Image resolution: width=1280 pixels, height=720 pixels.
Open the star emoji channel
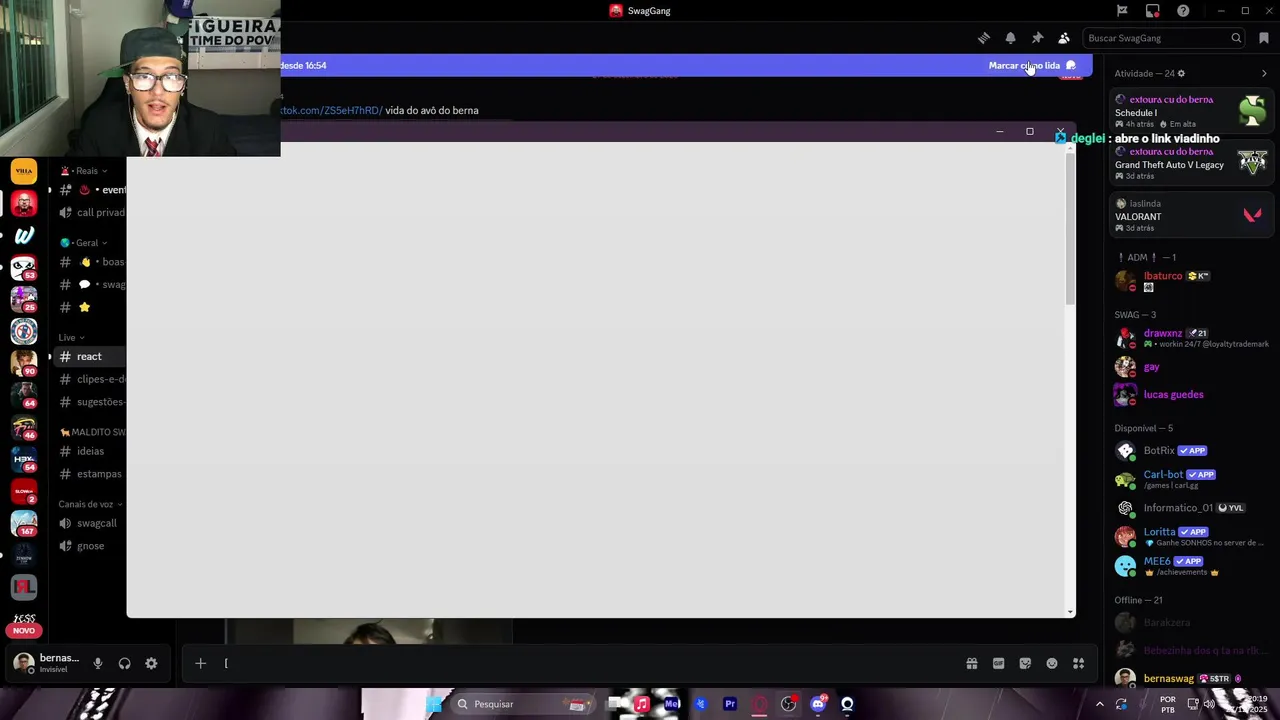84,307
